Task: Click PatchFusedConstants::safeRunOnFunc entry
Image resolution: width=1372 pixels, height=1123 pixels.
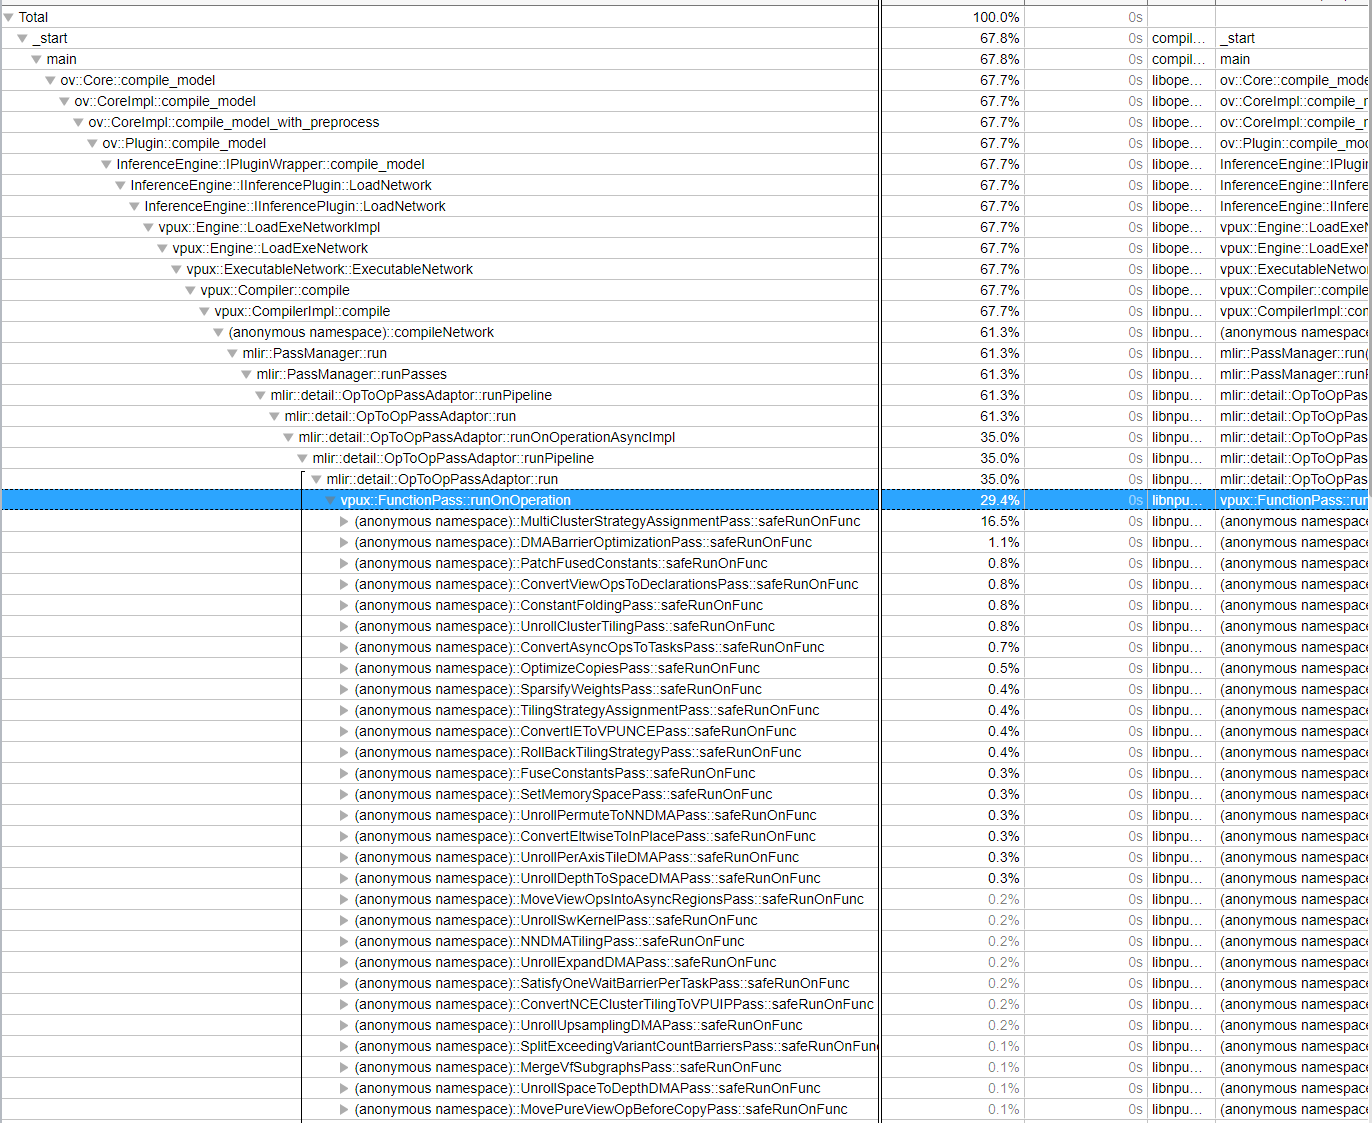Action: (560, 563)
